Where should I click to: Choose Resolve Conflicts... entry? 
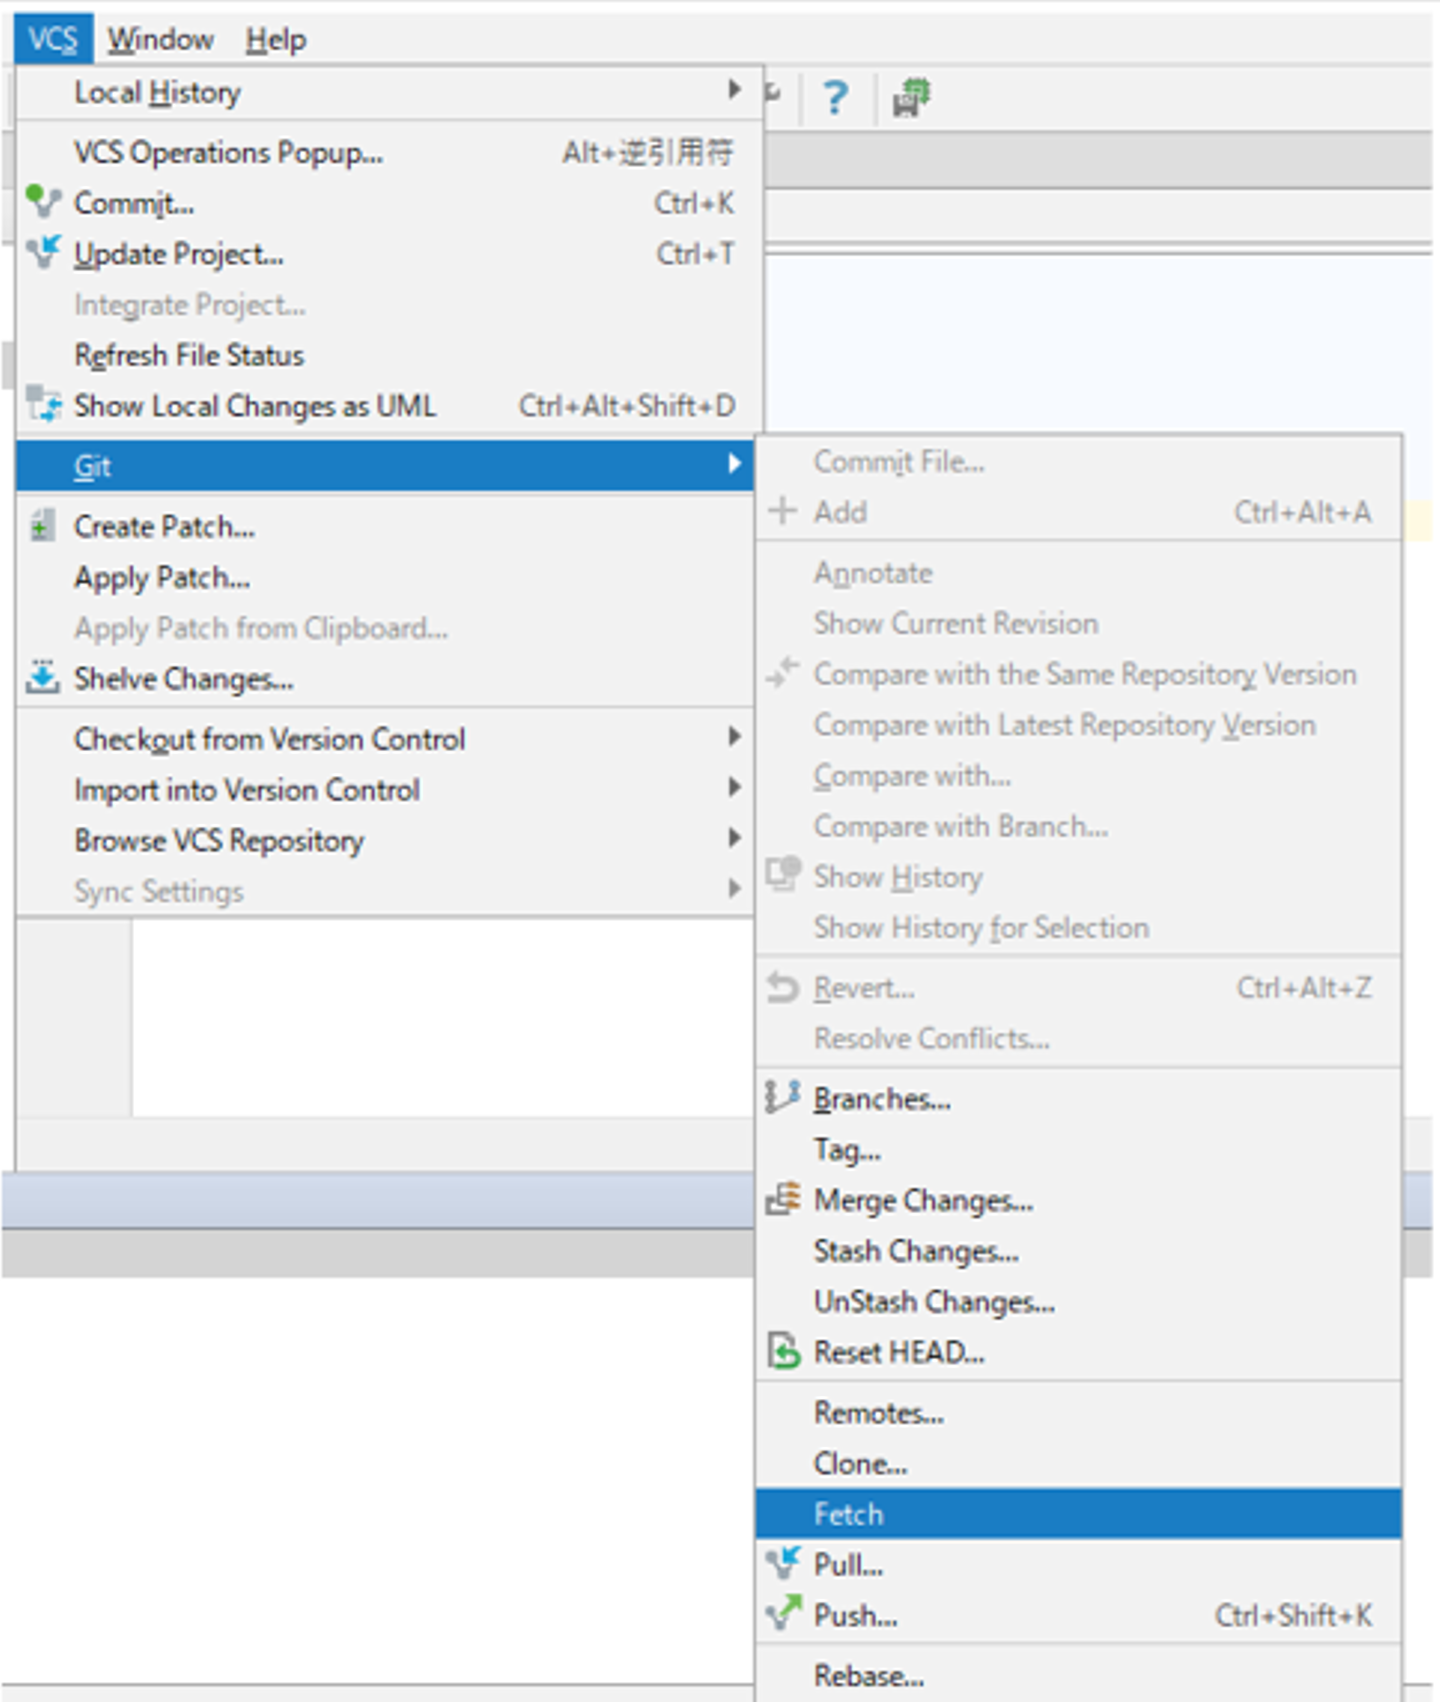click(1078, 1038)
